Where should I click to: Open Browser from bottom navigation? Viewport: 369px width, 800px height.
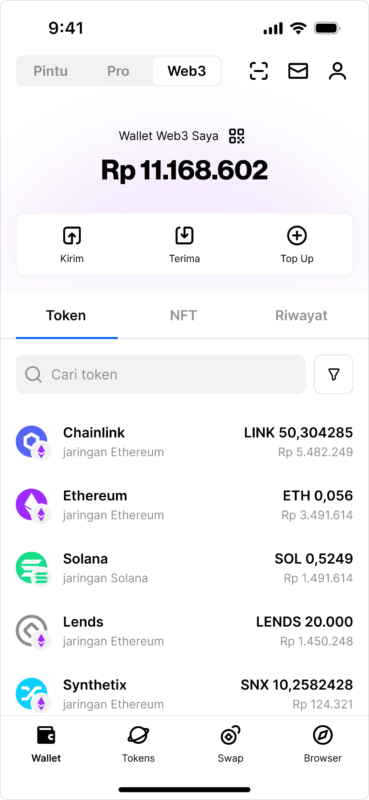(323, 744)
